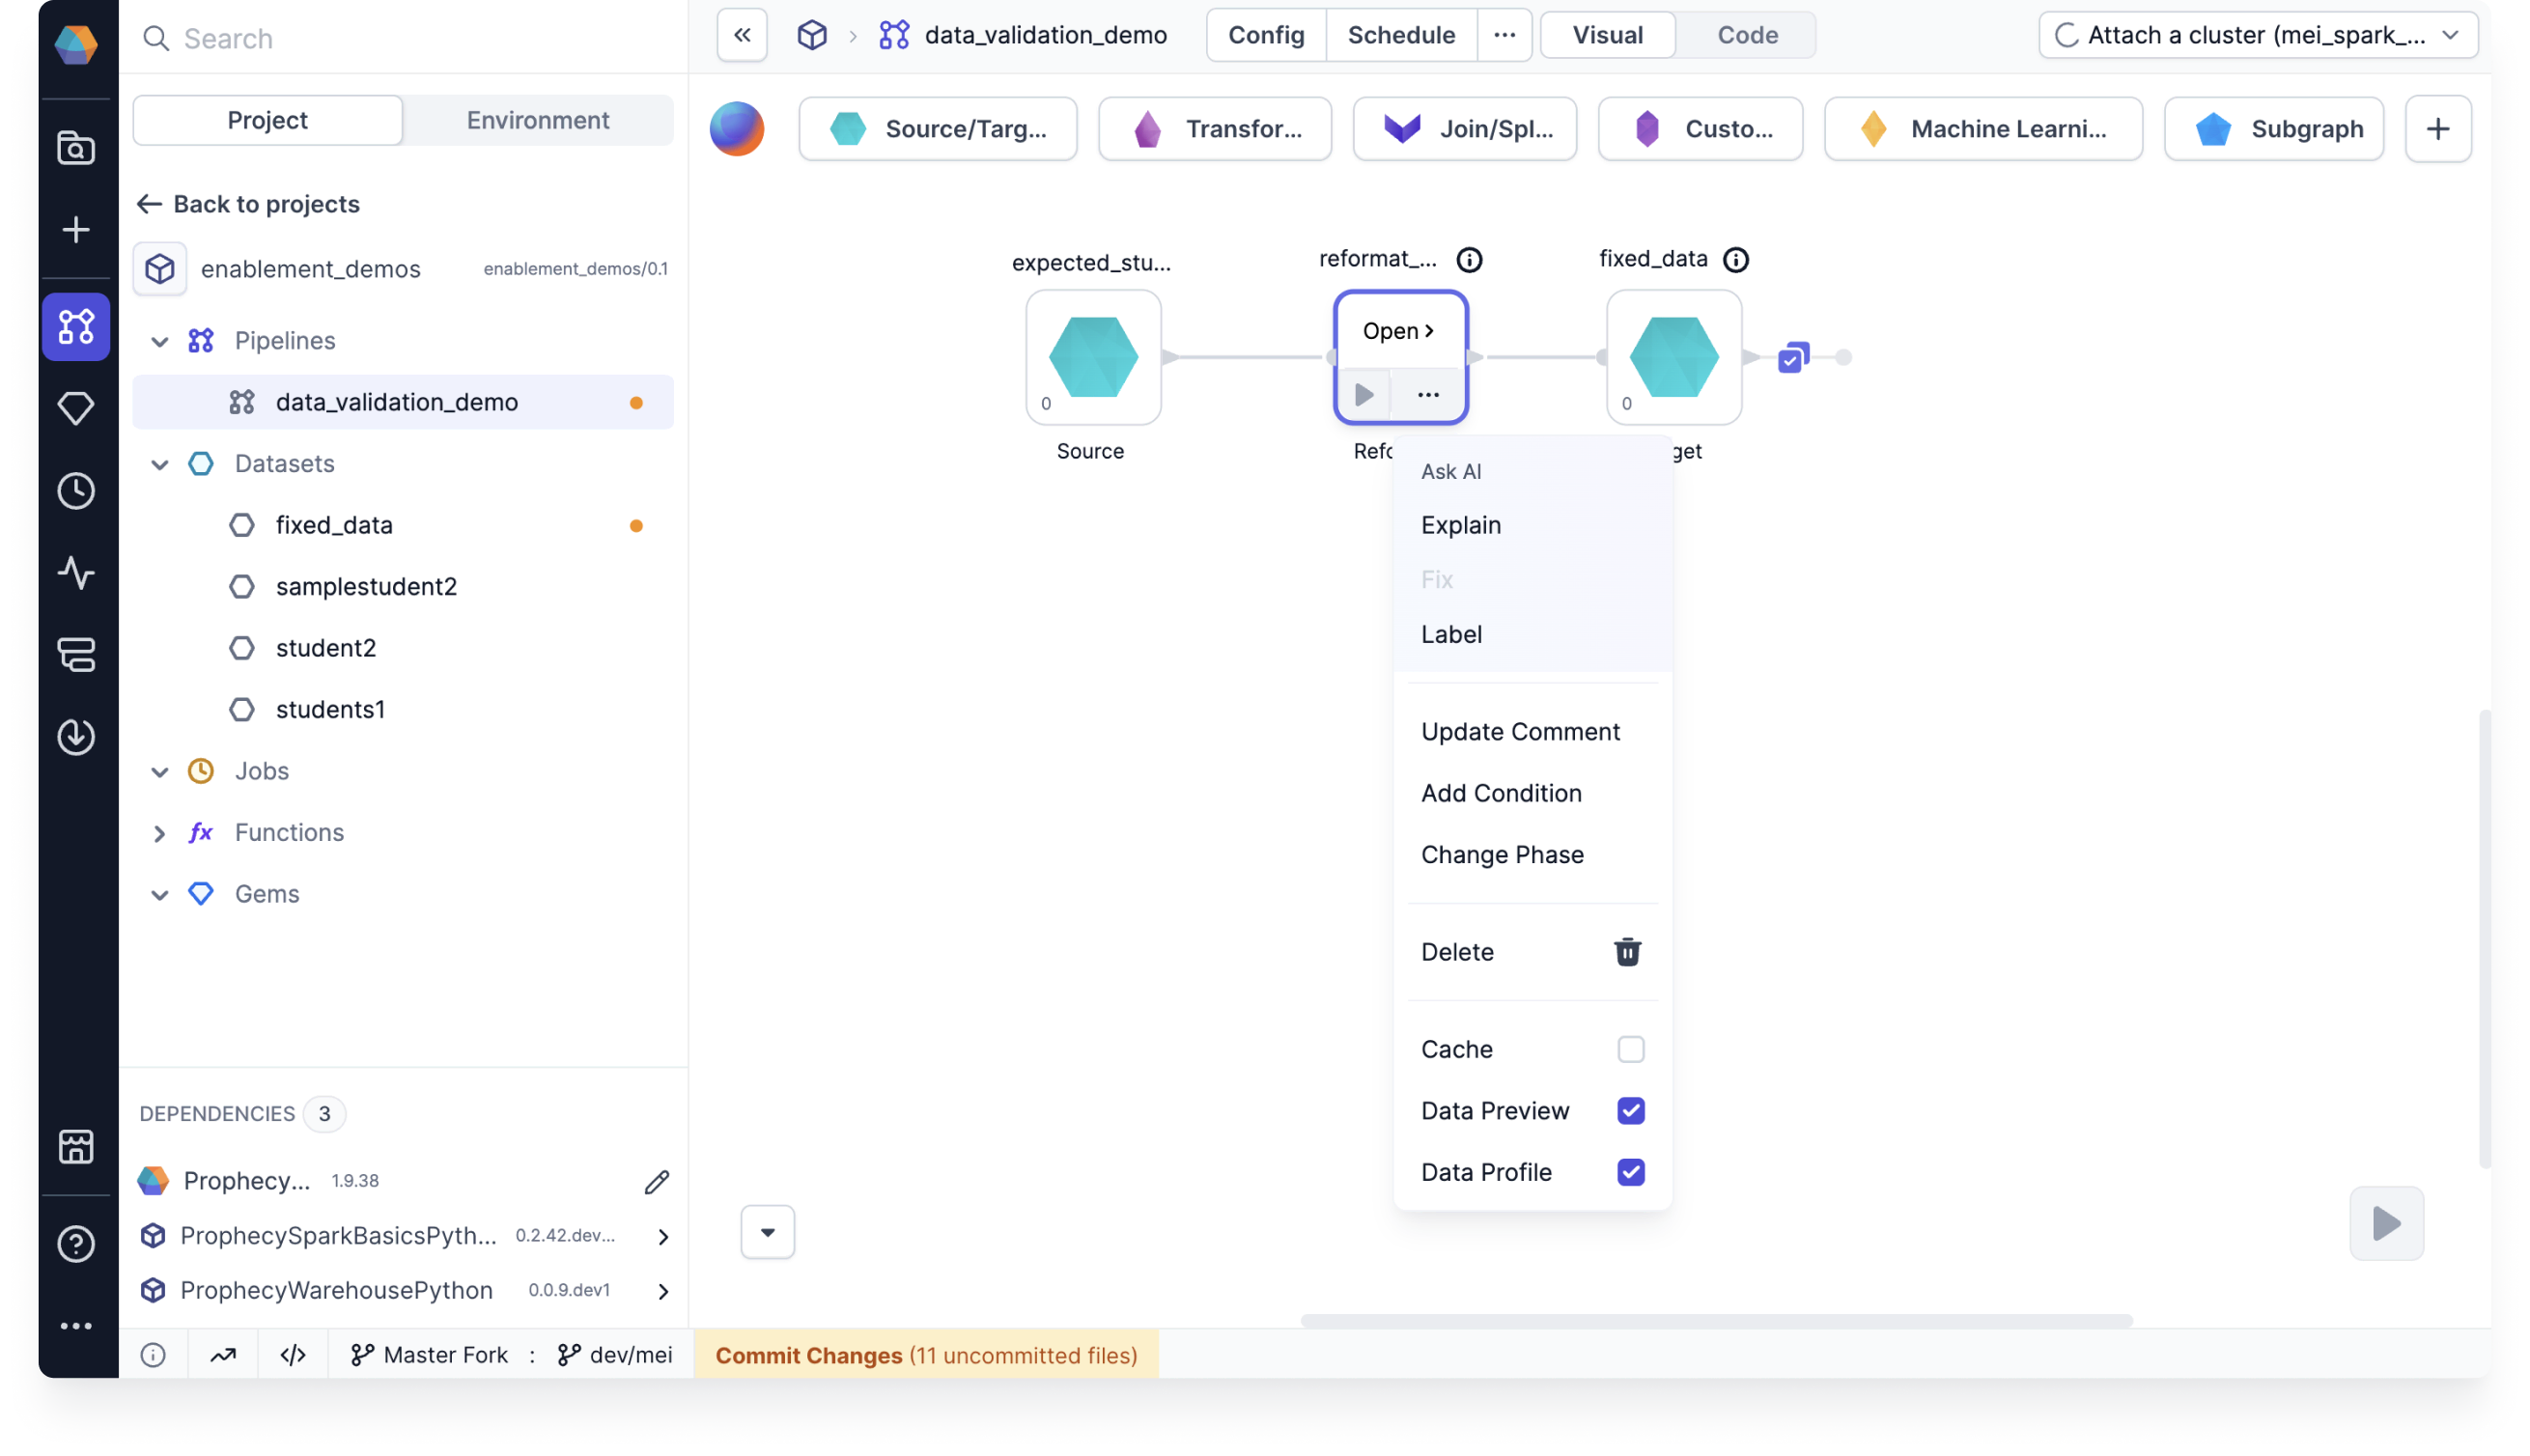Open the Attach a cluster dropdown
Image resolution: width=2530 pixels, height=1456 pixels.
[x=2258, y=35]
